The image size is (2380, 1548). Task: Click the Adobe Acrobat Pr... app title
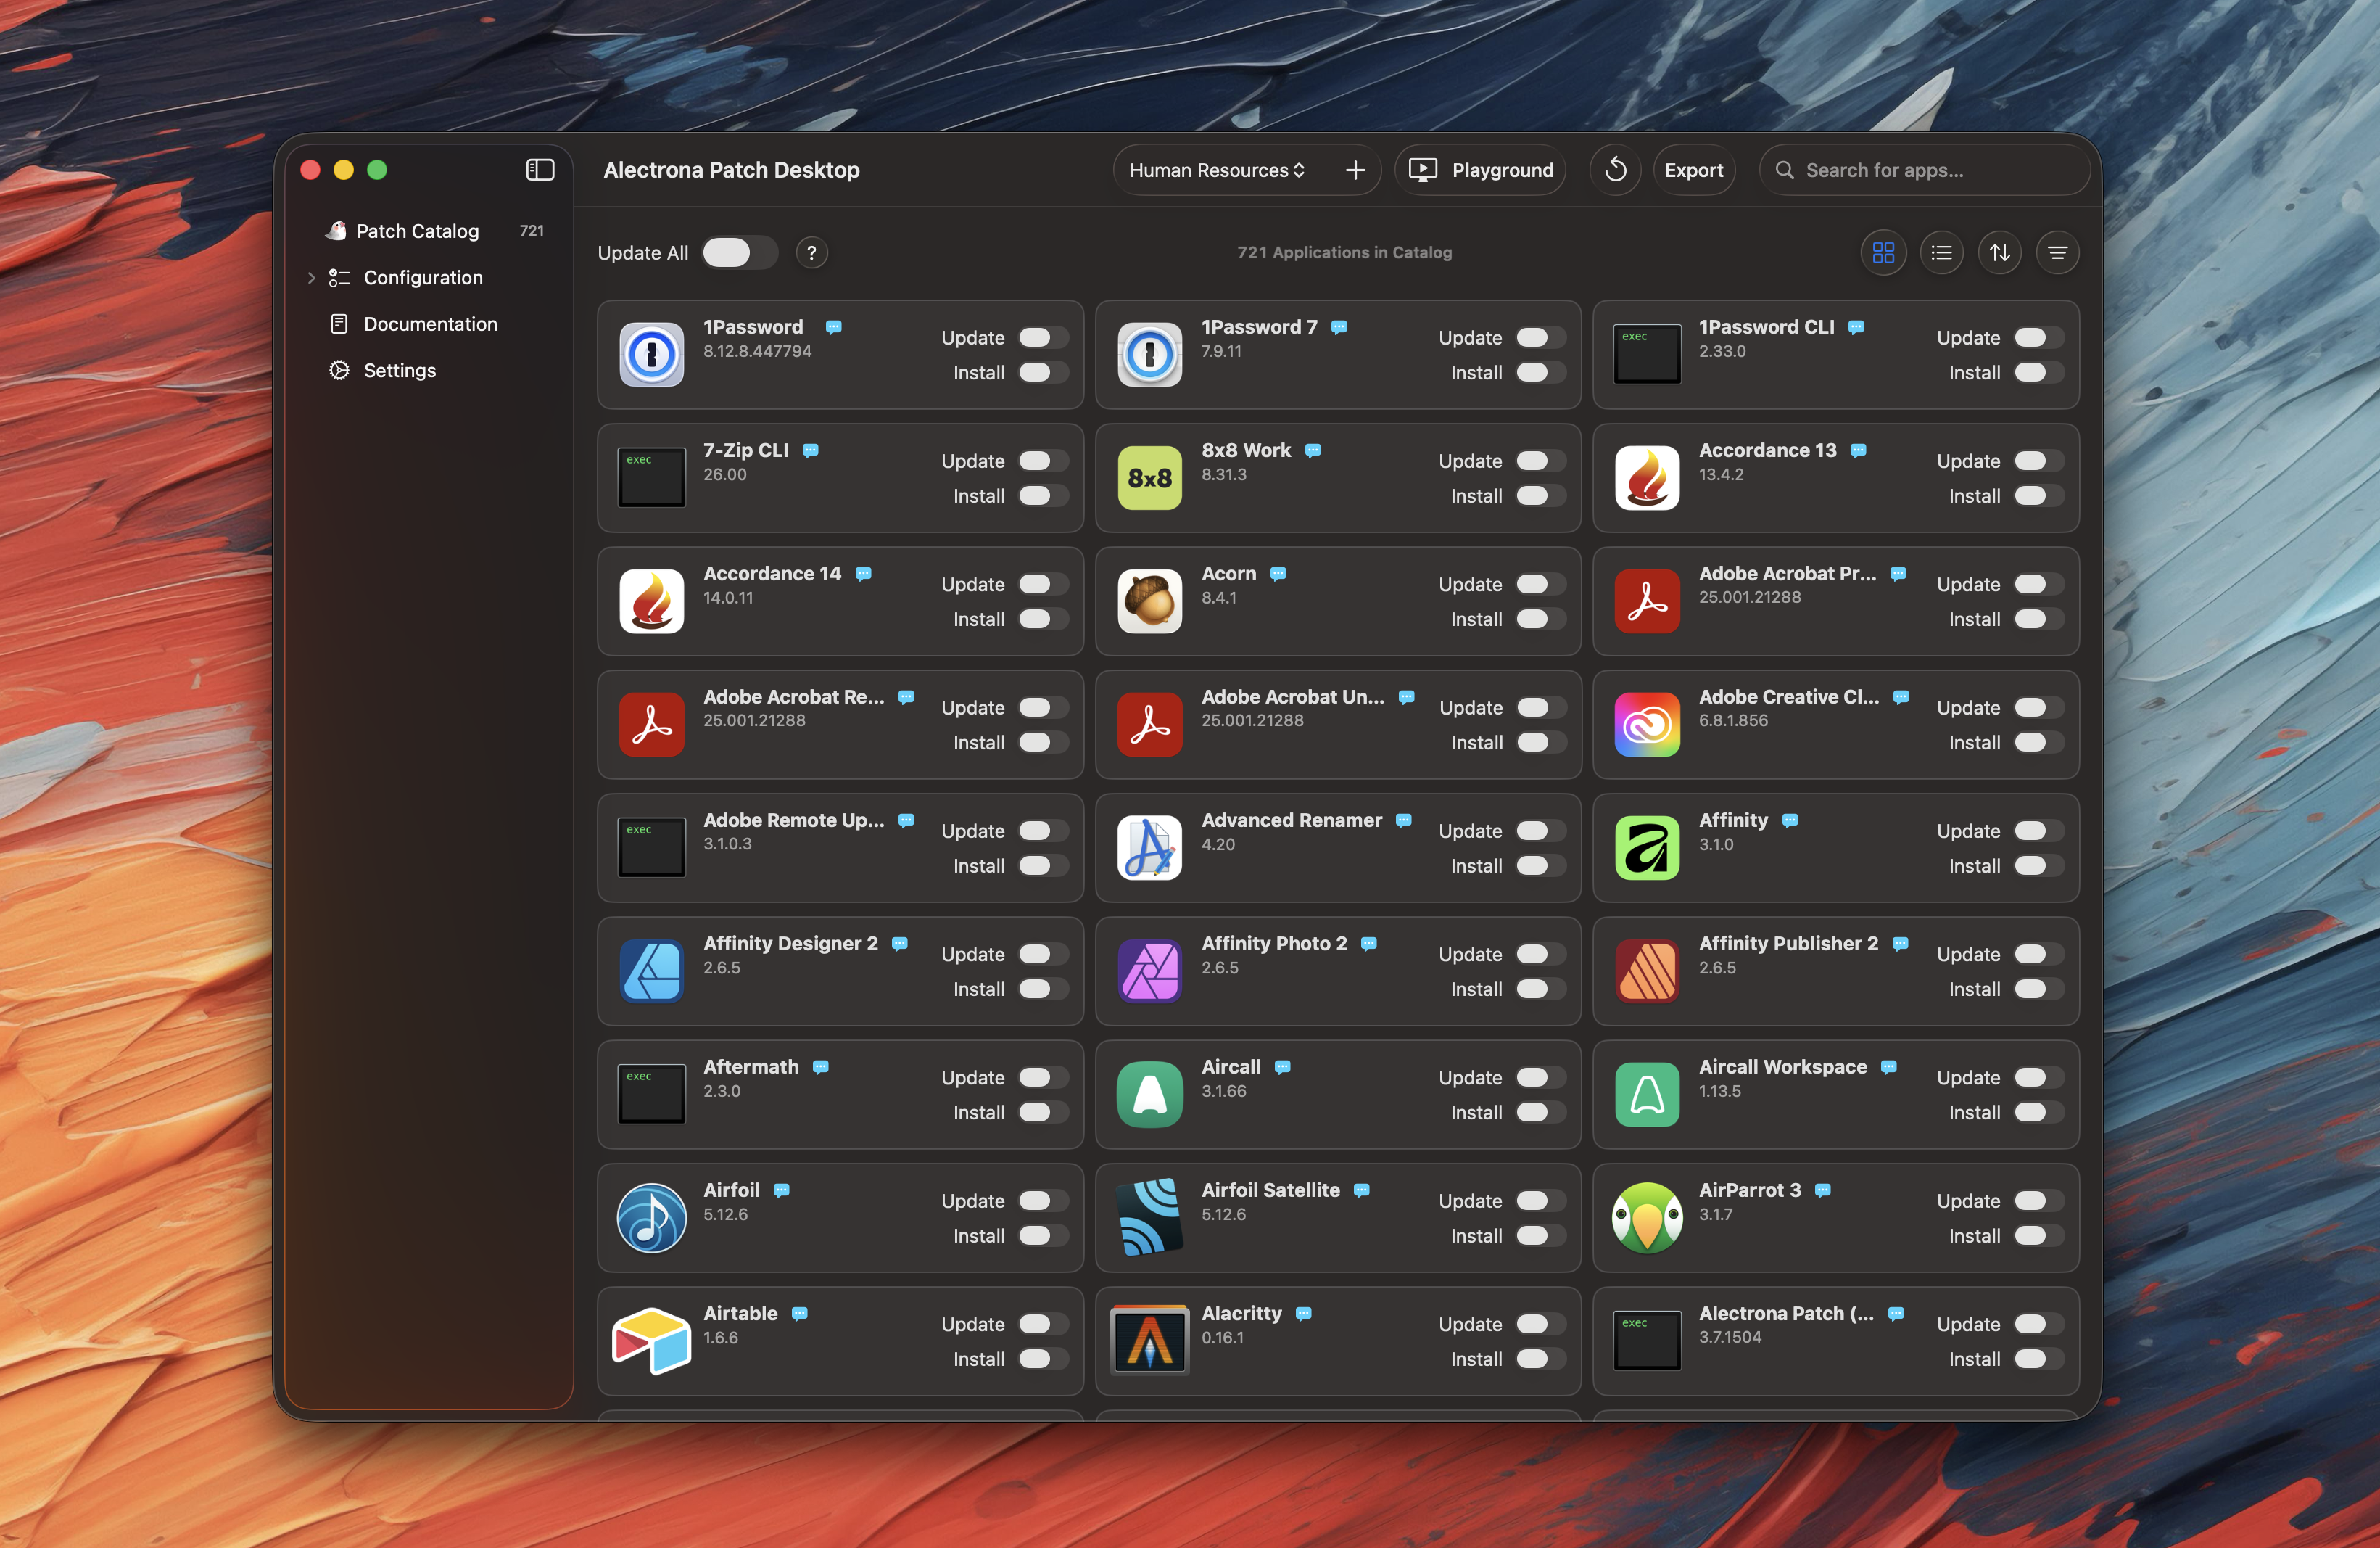pos(1787,574)
